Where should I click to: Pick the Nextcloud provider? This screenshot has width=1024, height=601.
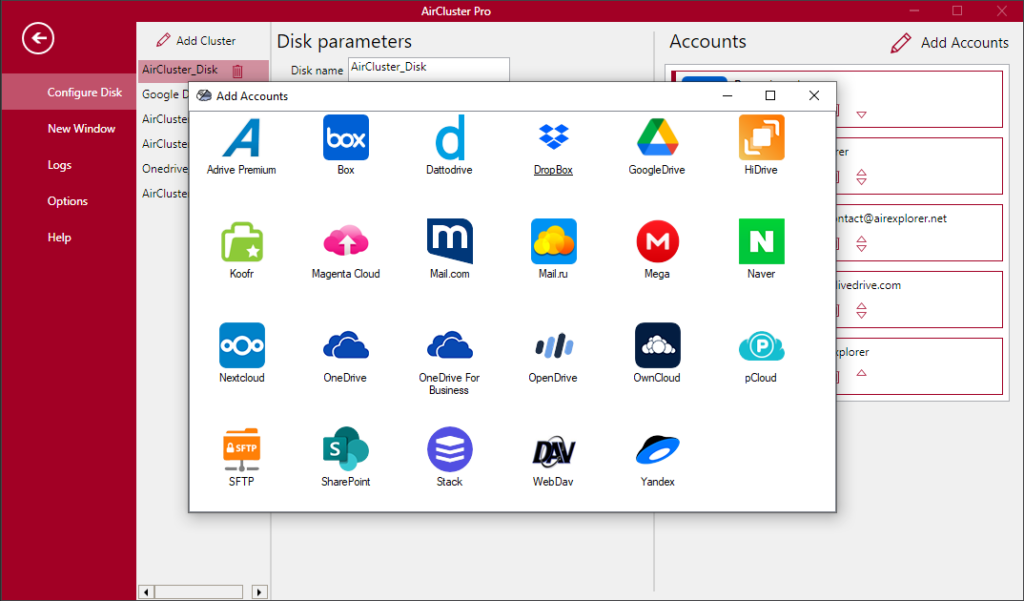pyautogui.click(x=242, y=353)
